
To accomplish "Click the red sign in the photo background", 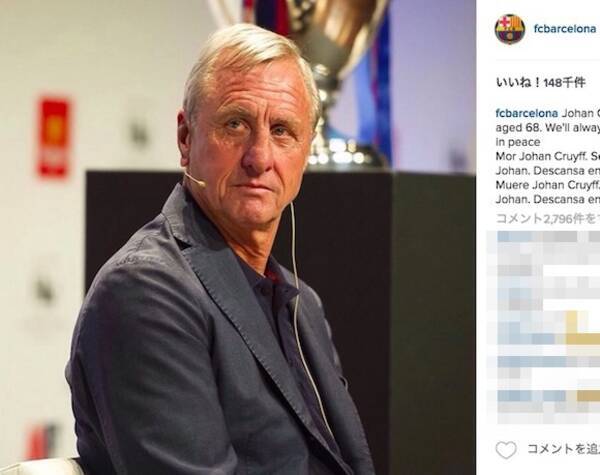I will coord(54,137).
